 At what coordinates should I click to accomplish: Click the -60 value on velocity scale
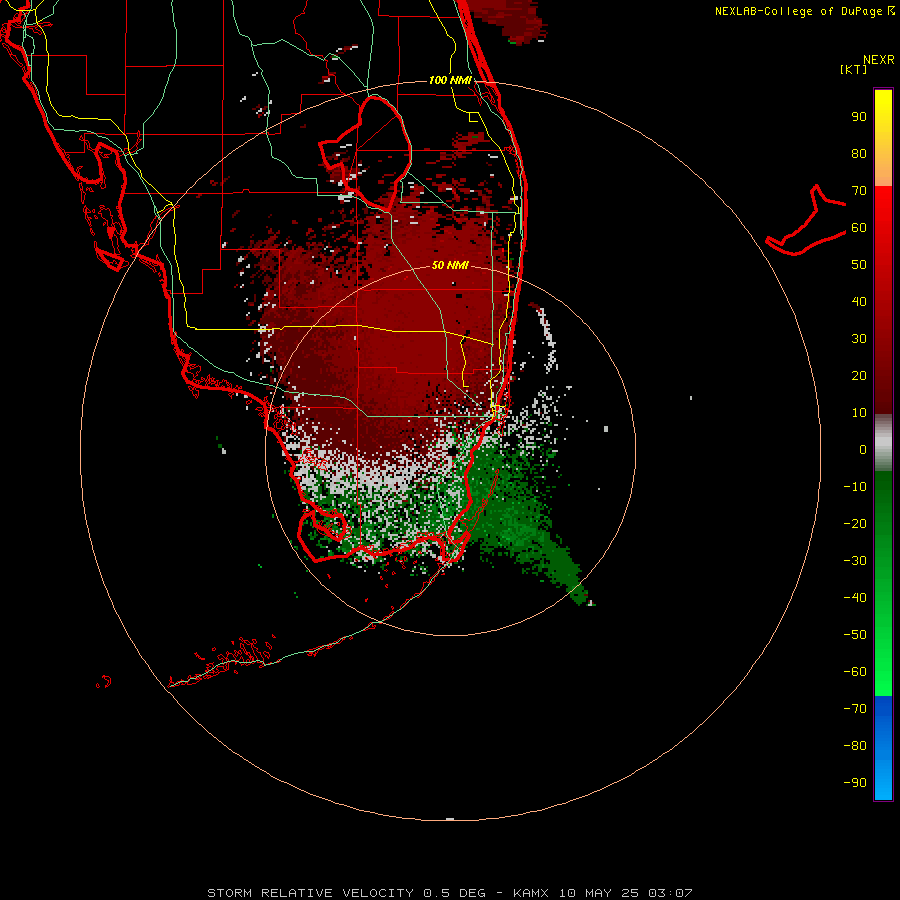[x=855, y=672]
